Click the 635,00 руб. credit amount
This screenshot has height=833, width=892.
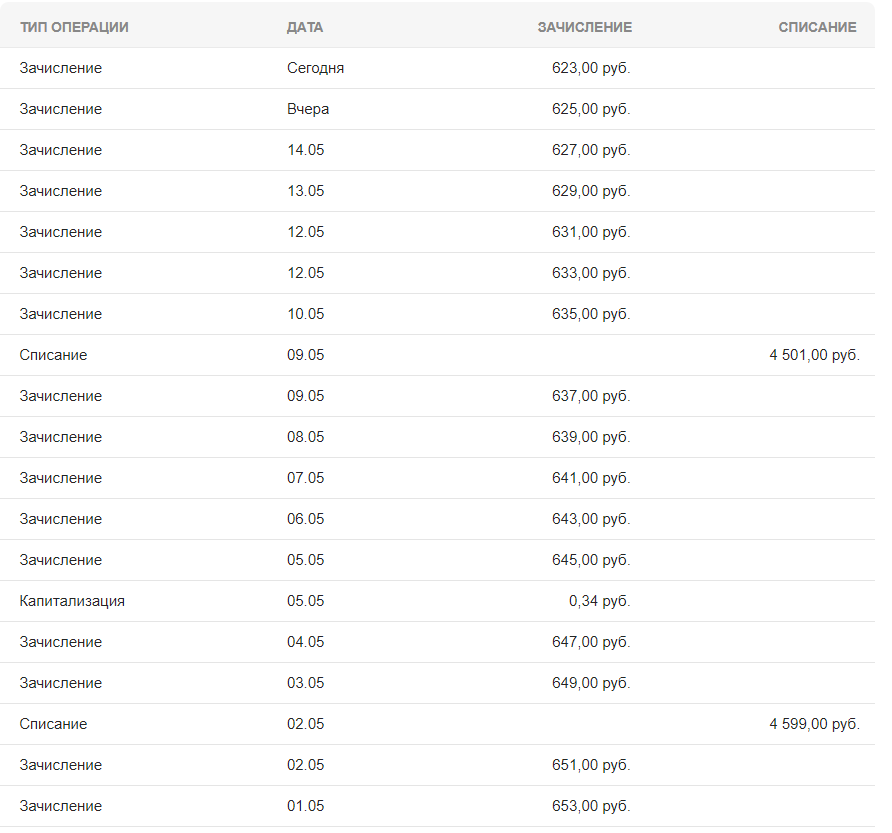[591, 314]
